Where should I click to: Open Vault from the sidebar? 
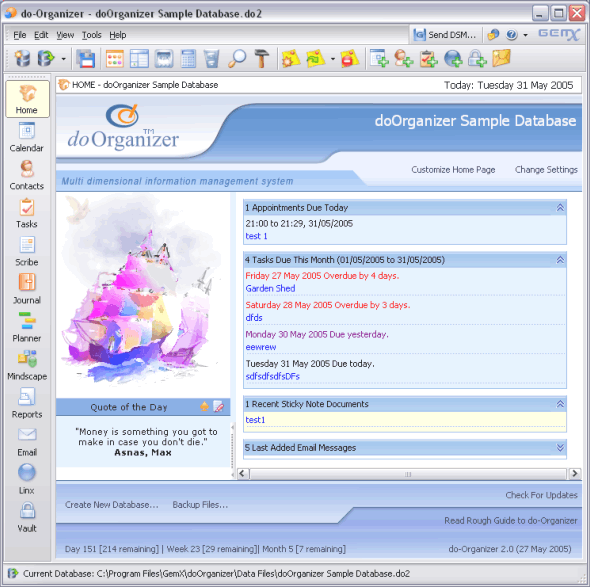[x=27, y=517]
